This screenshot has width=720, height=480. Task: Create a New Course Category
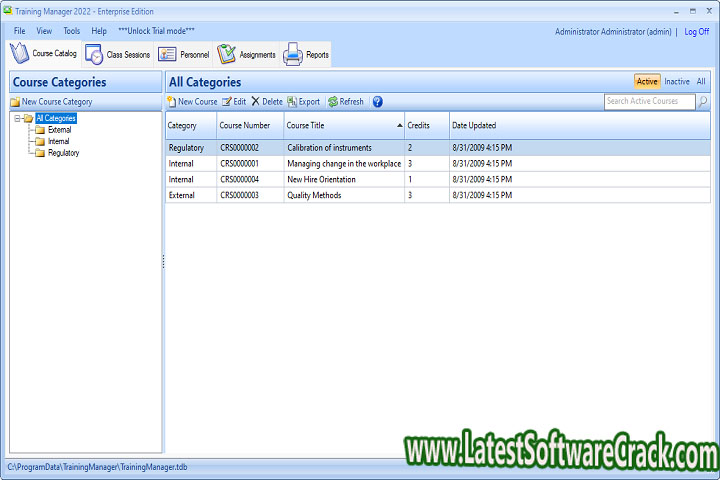click(x=52, y=102)
